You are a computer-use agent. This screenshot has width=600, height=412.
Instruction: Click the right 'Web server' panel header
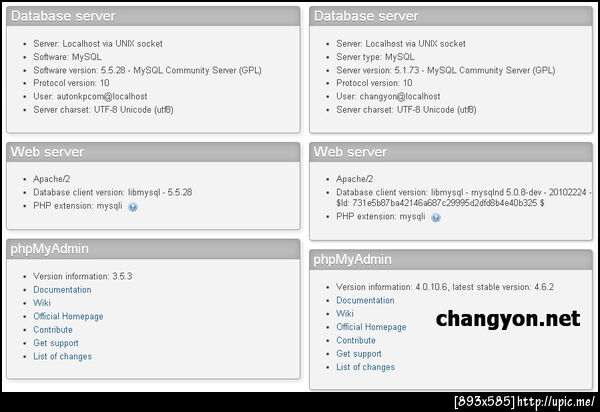(x=451, y=152)
